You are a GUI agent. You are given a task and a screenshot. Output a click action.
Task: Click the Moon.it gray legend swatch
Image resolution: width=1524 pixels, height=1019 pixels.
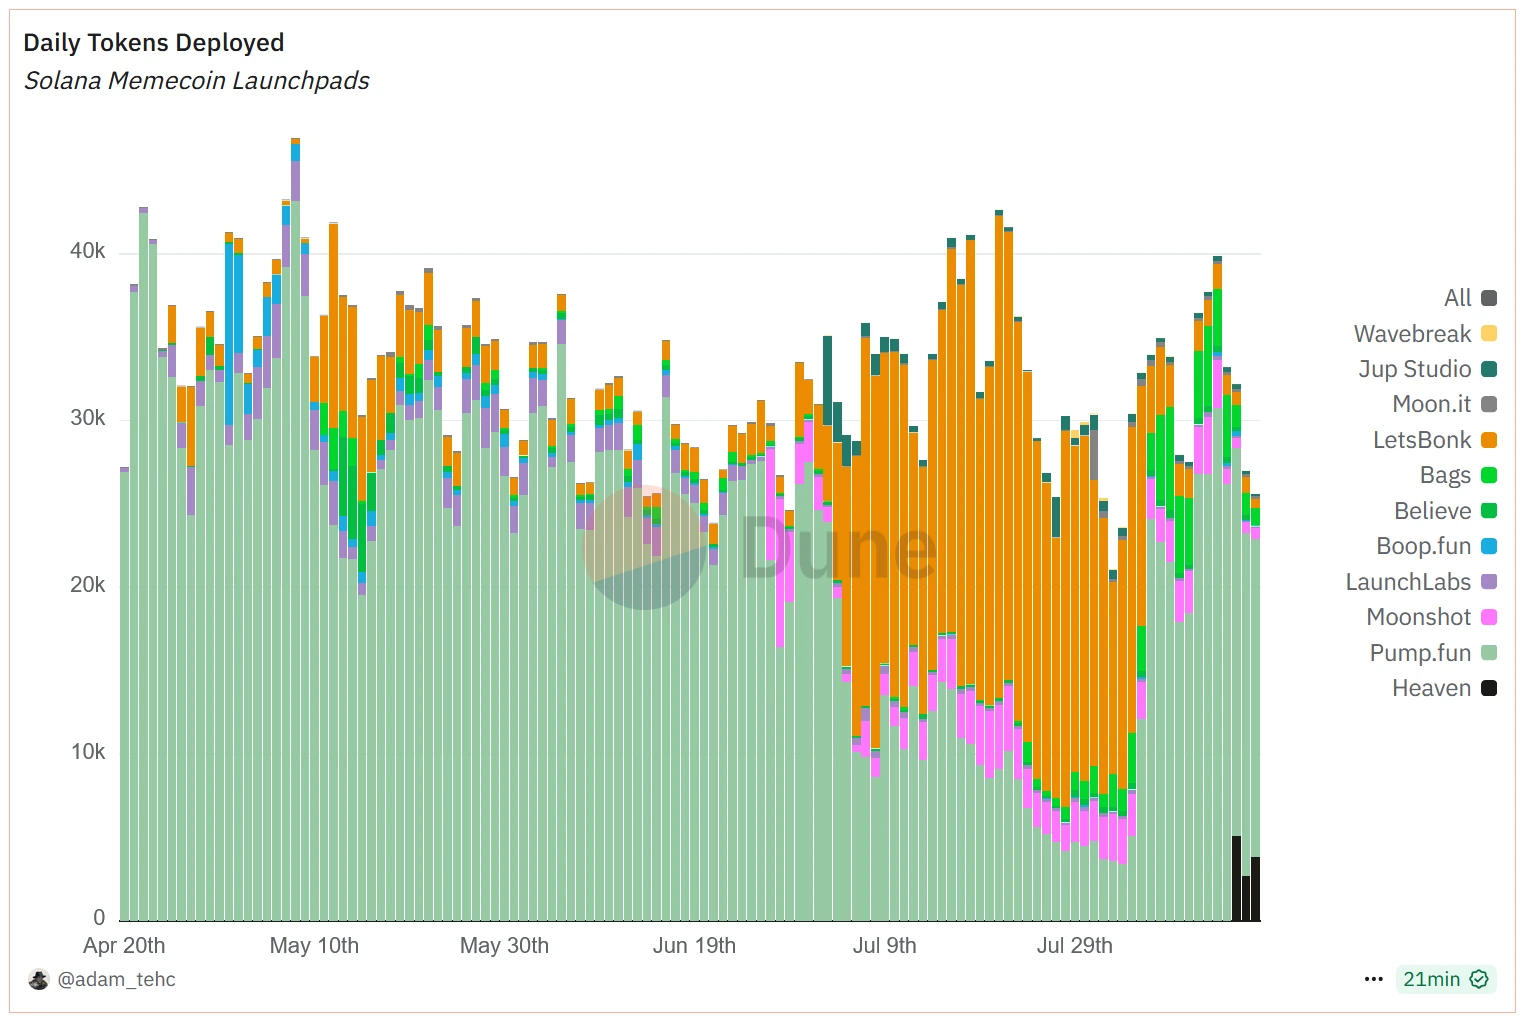1489,404
